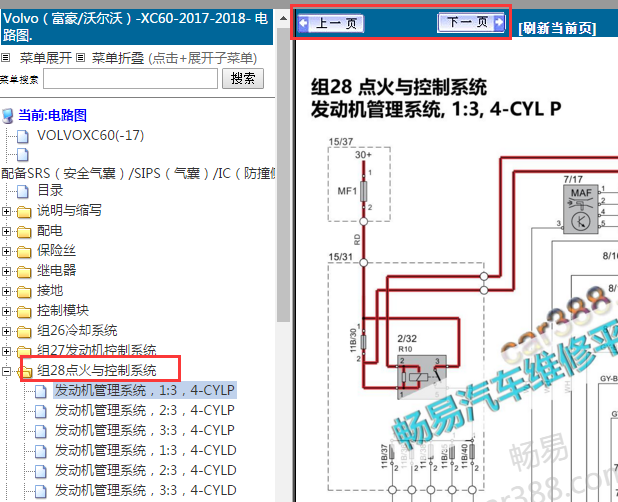Click page icon of 2:3，4-CYLP entry

click(41, 412)
